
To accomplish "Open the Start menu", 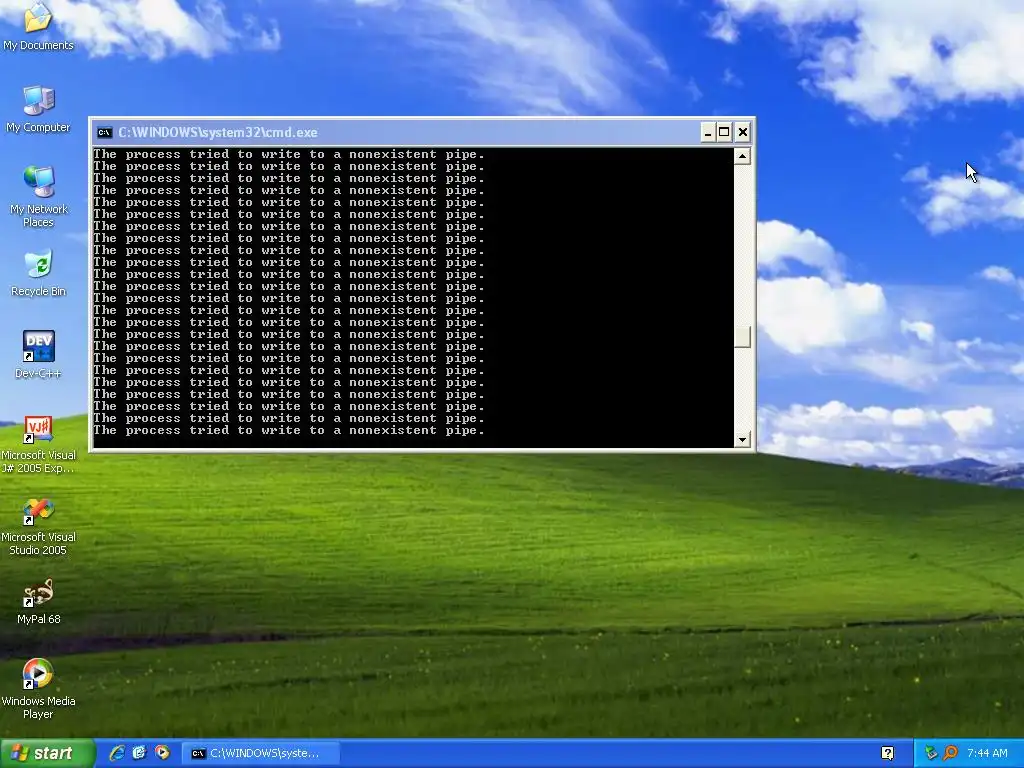I will pos(47,753).
